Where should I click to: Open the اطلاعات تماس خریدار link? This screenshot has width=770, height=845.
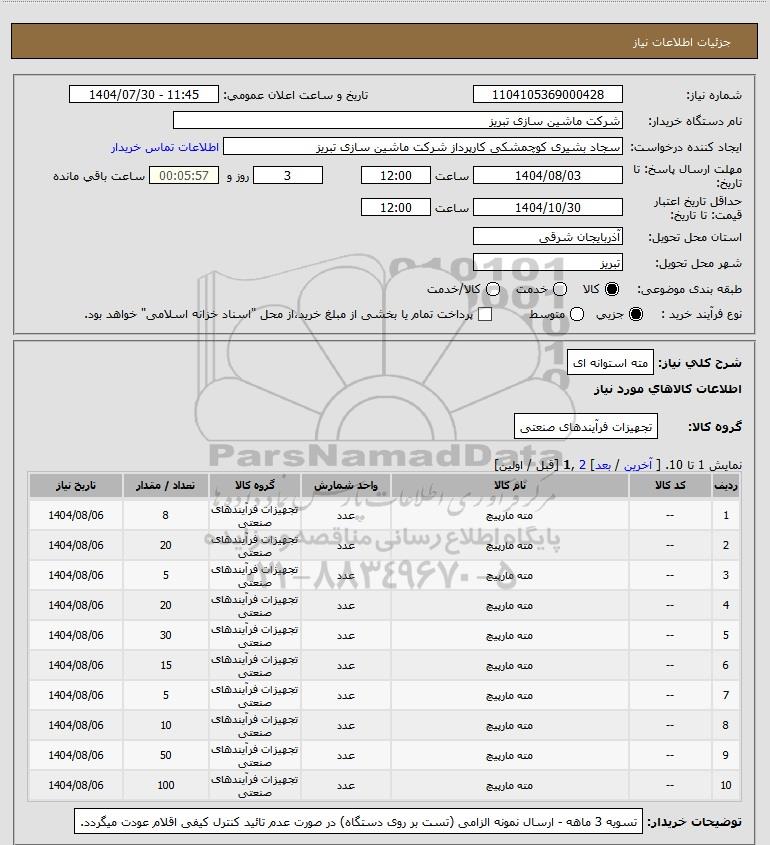165,147
